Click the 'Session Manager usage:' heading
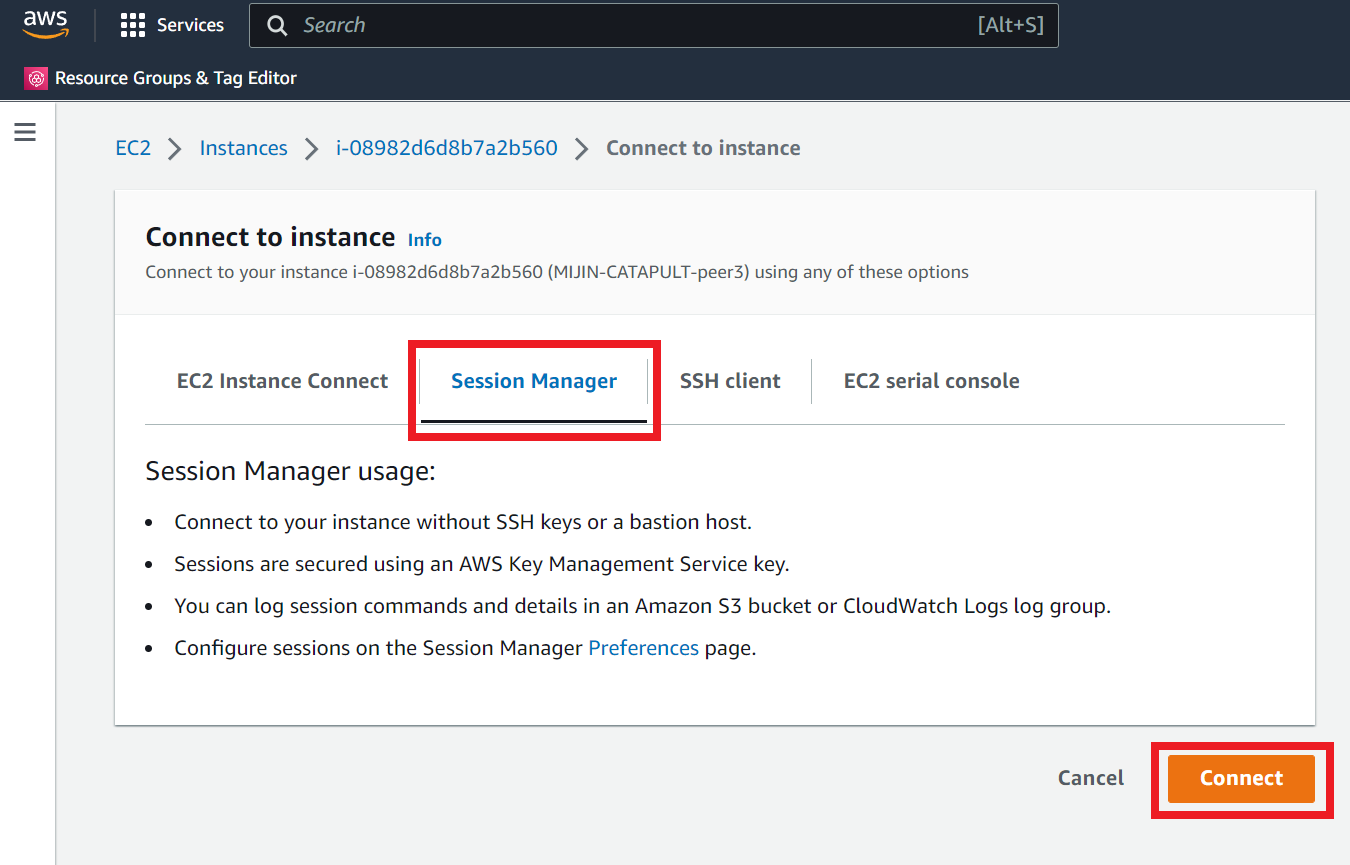Image resolution: width=1350 pixels, height=865 pixels. point(291,471)
